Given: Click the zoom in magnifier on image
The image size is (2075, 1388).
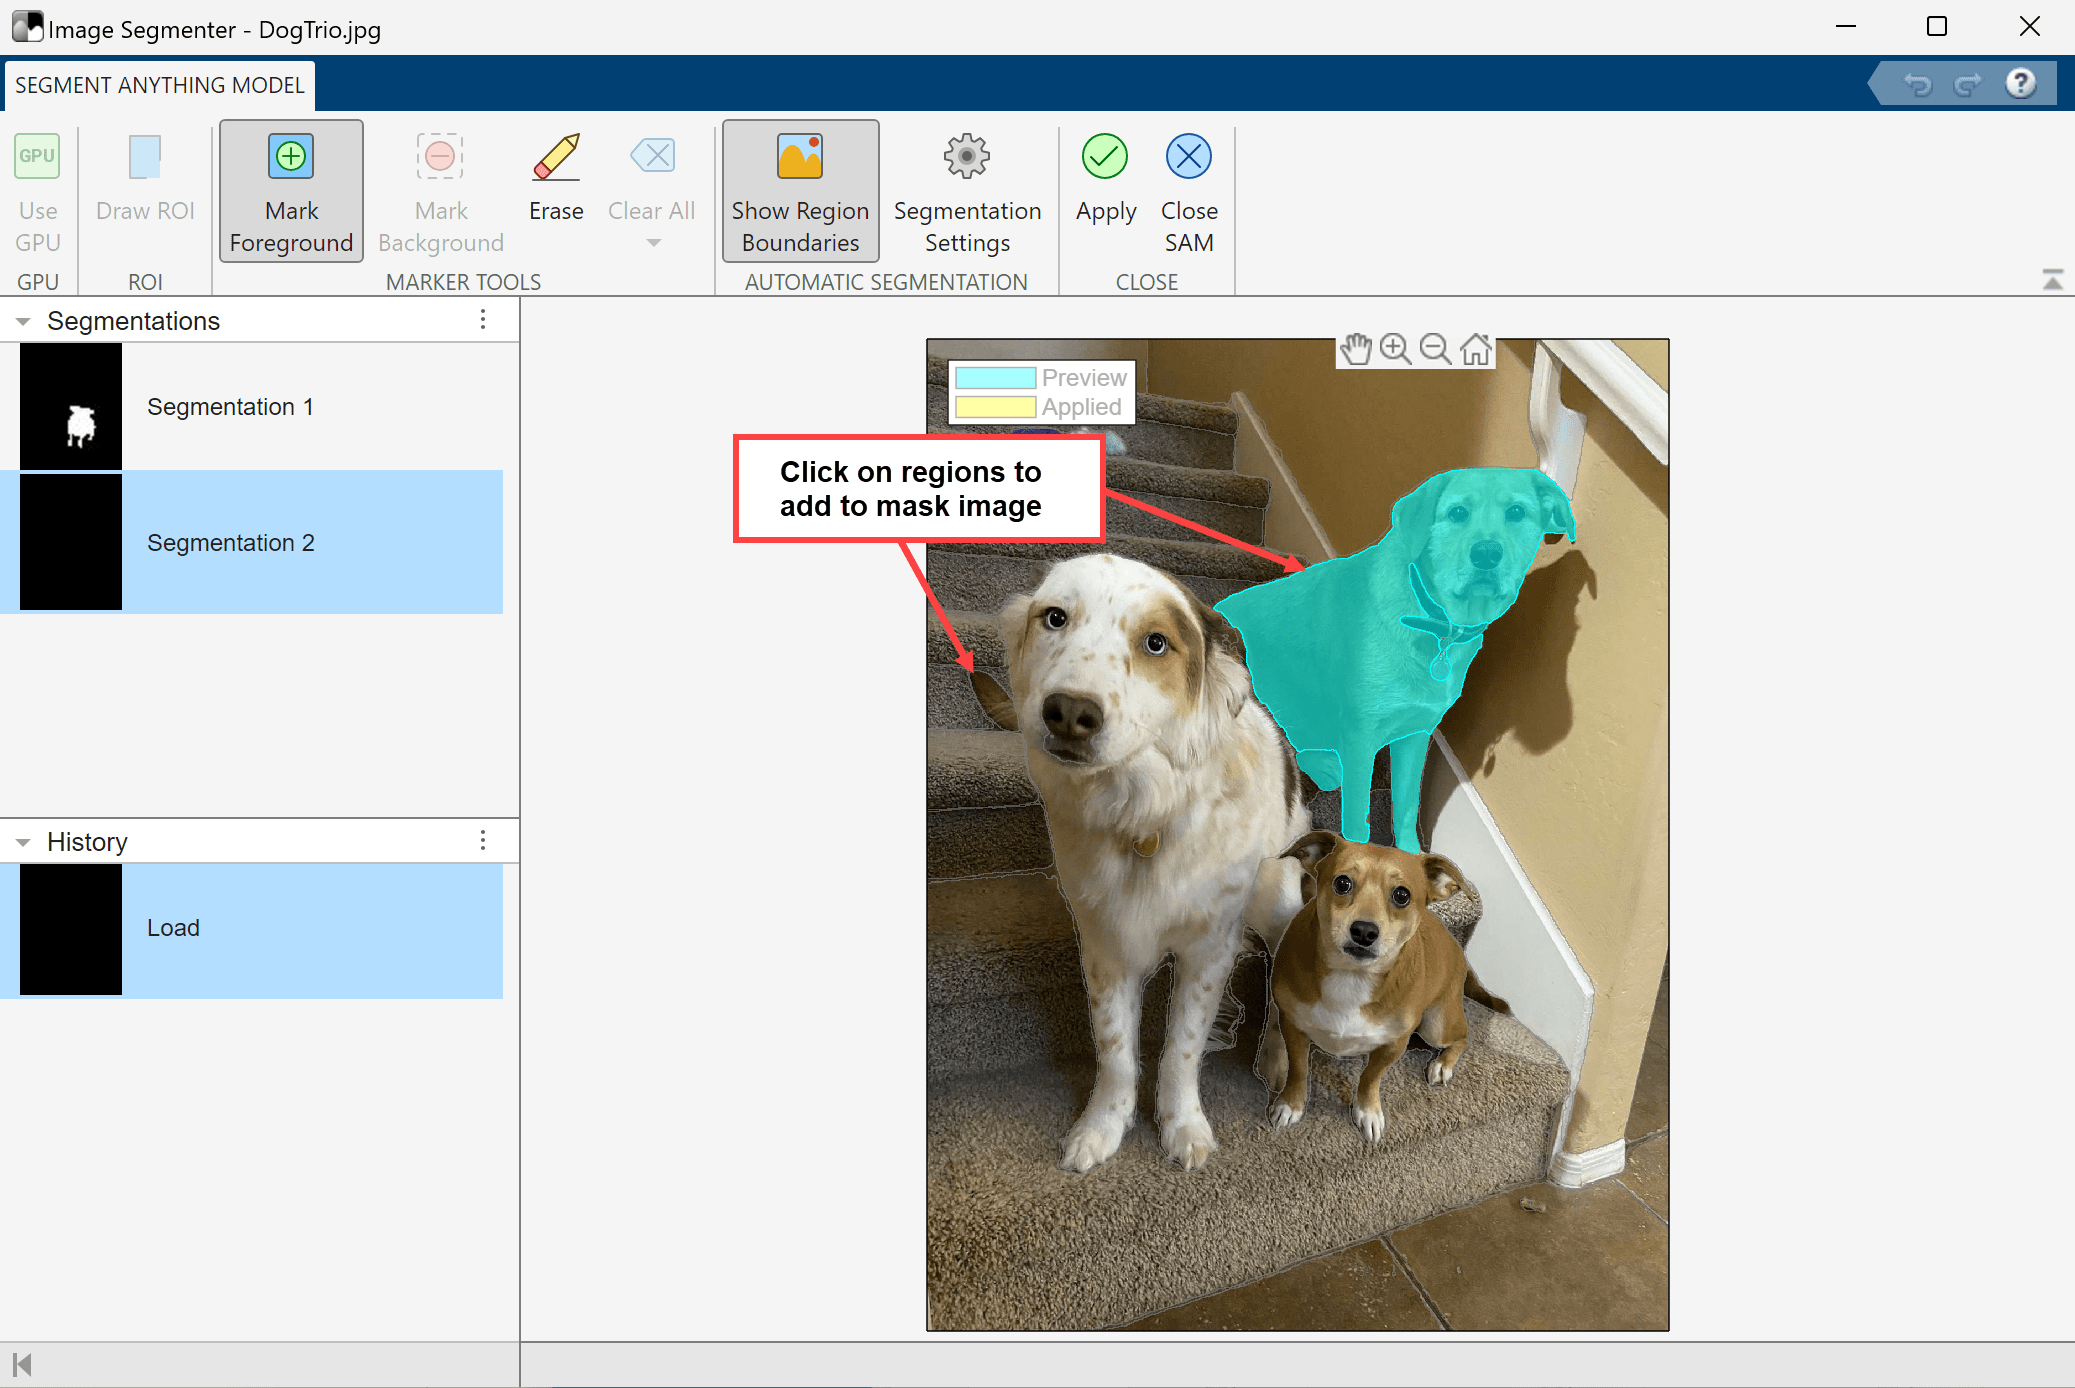Looking at the screenshot, I should [x=1395, y=349].
